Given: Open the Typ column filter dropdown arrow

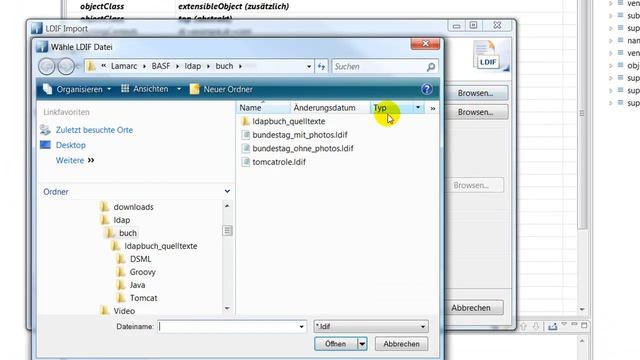Looking at the screenshot, I should [x=418, y=108].
